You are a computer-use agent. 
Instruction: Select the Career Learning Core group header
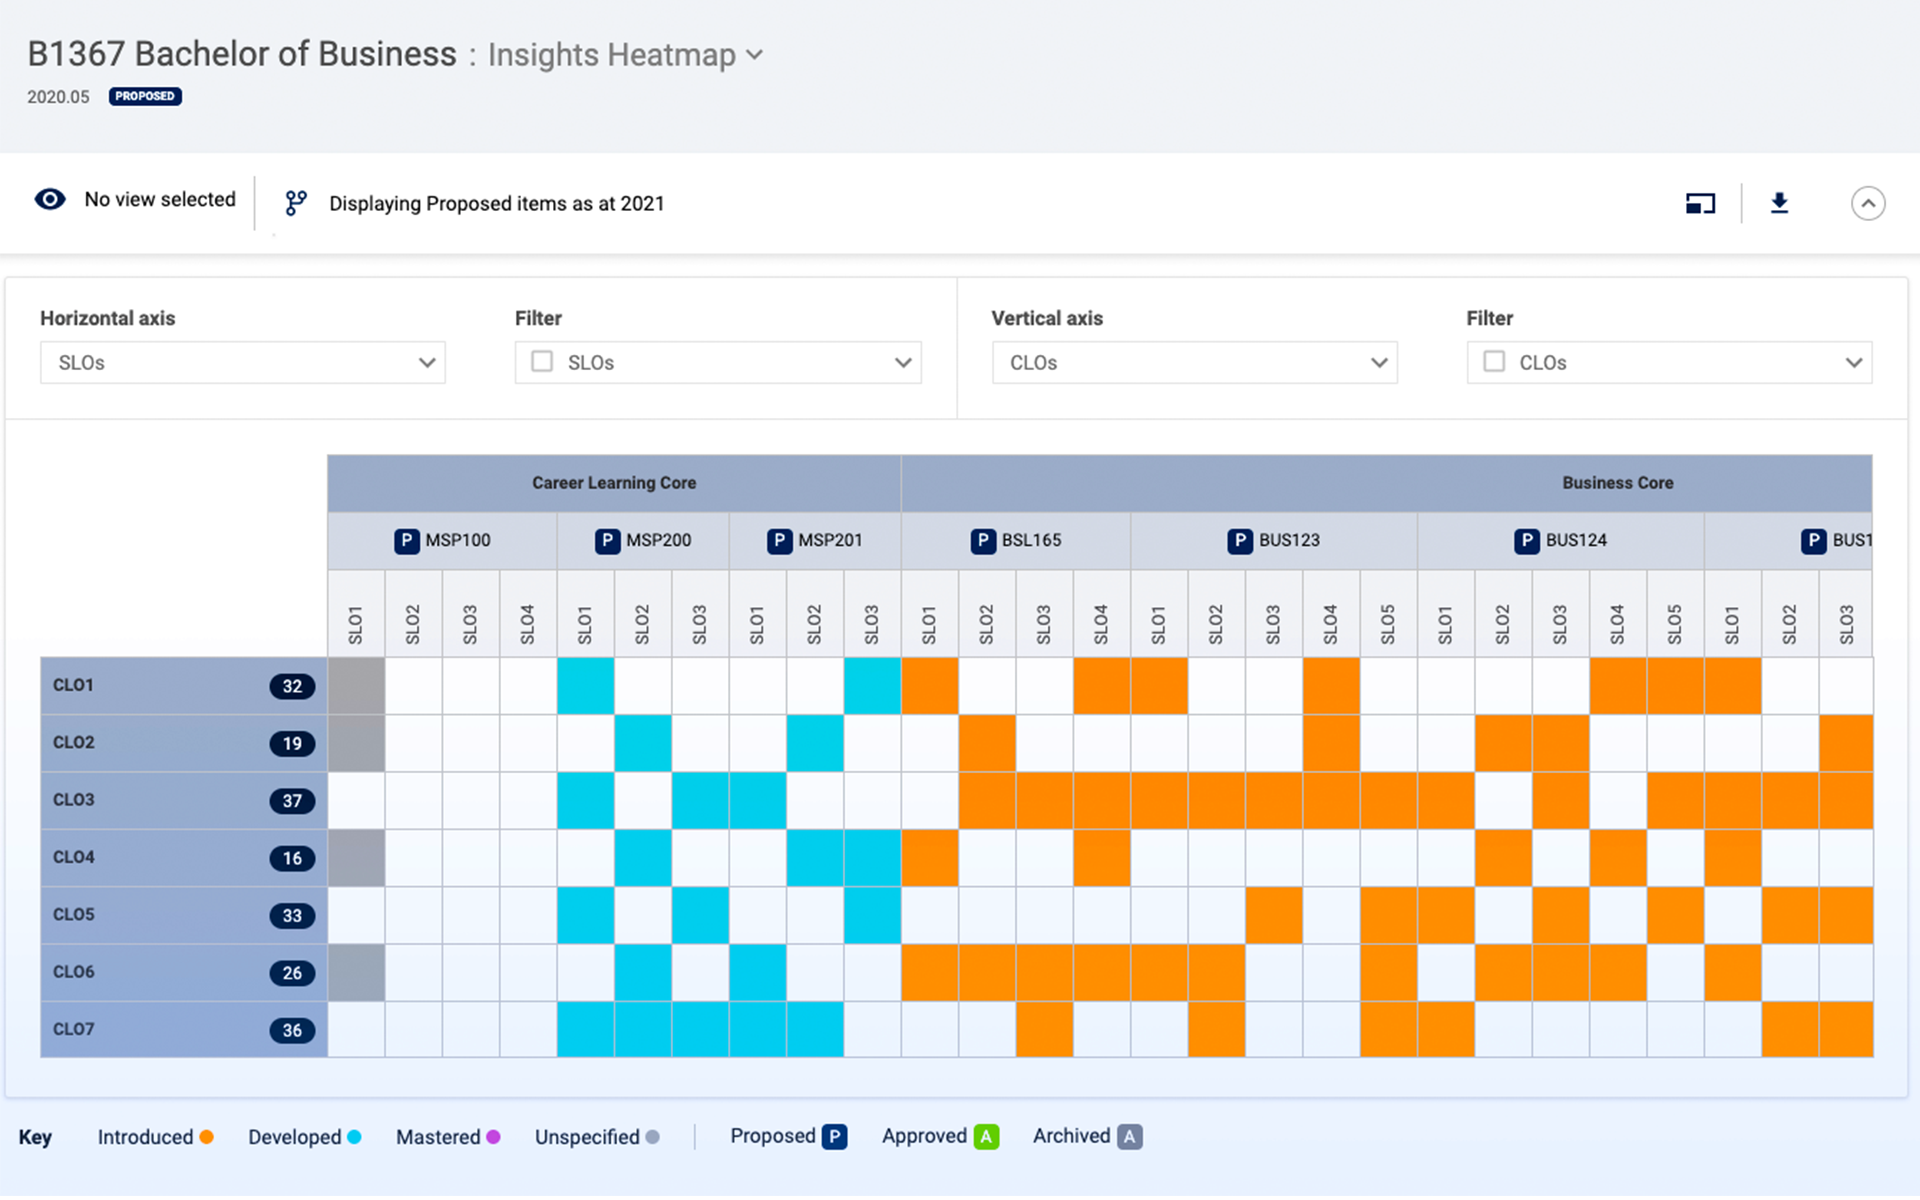point(614,483)
